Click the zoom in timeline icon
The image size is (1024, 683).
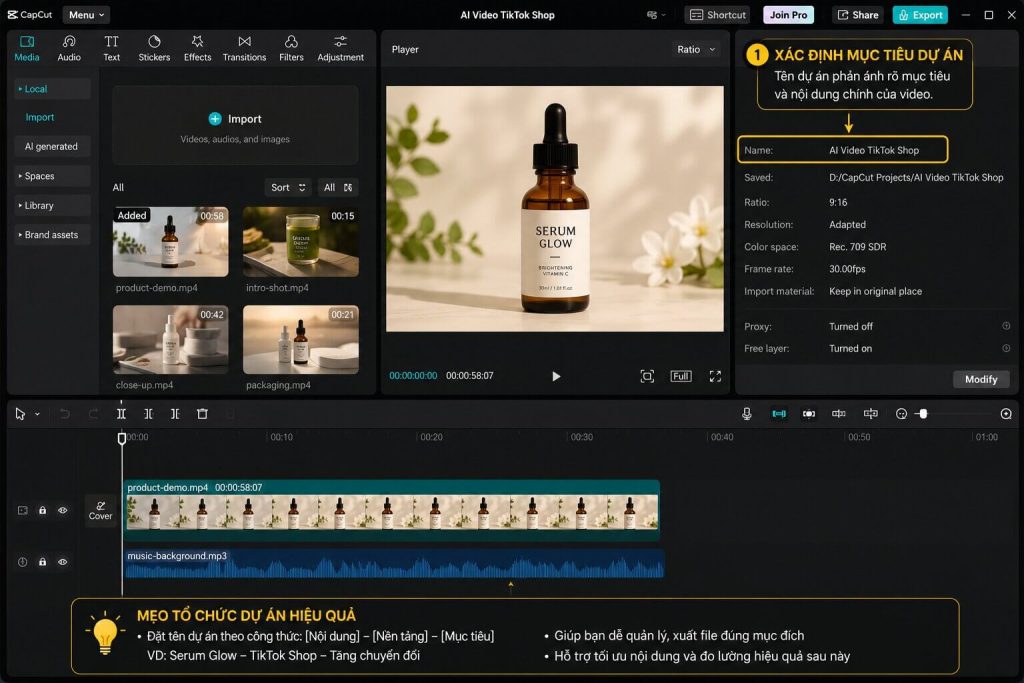click(x=1006, y=414)
